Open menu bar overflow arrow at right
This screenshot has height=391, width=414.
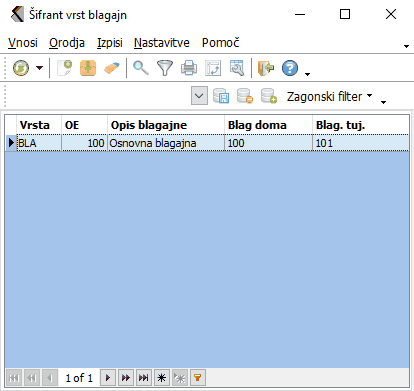pos(406,46)
